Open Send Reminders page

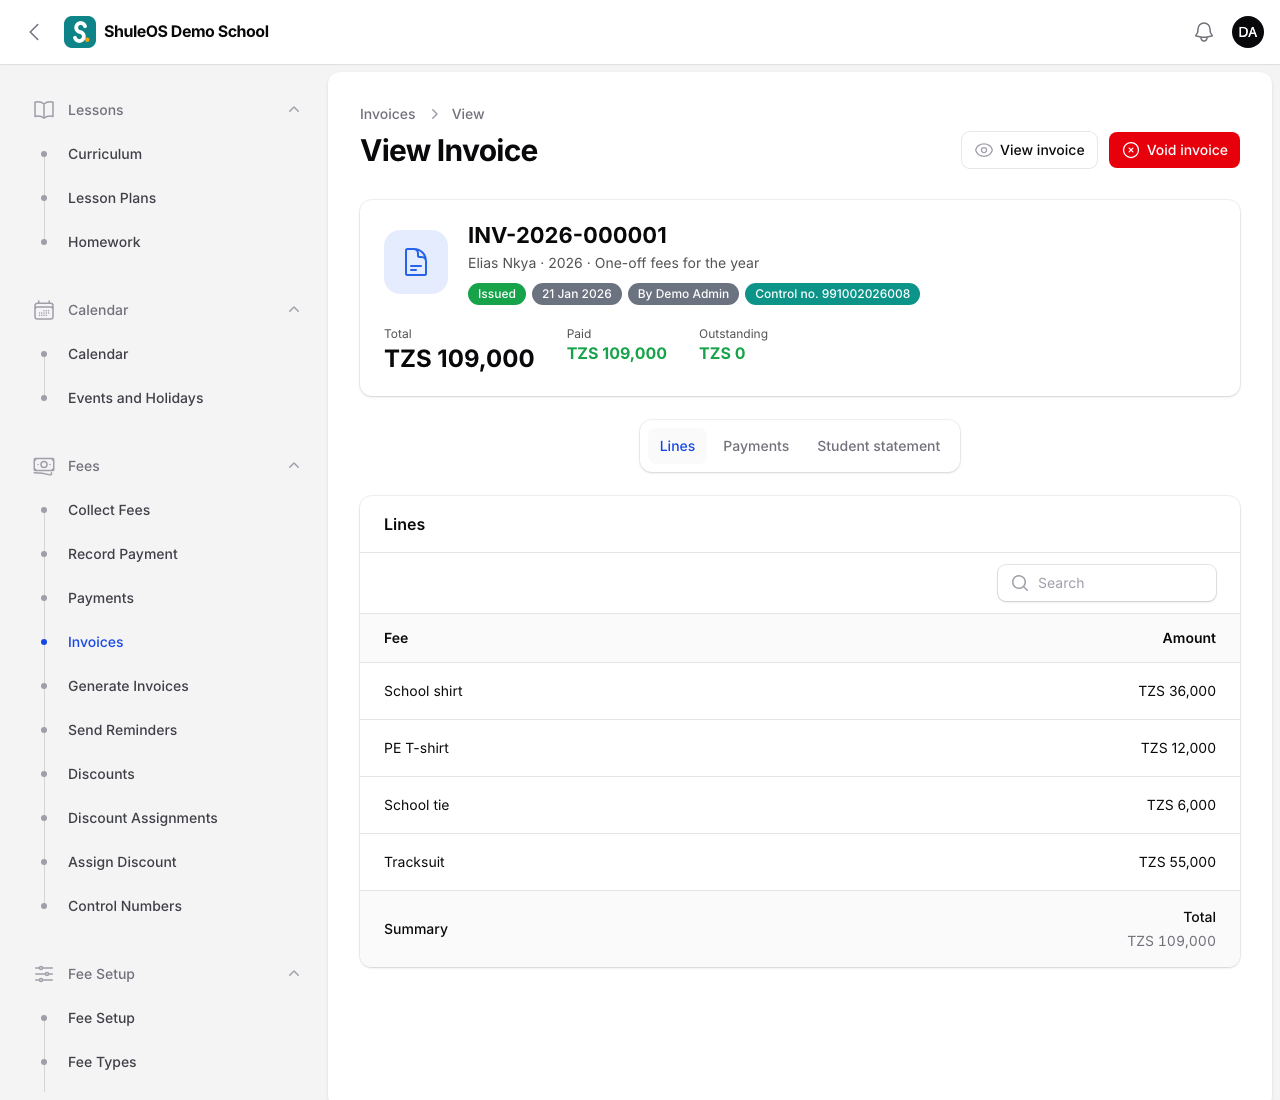(123, 730)
